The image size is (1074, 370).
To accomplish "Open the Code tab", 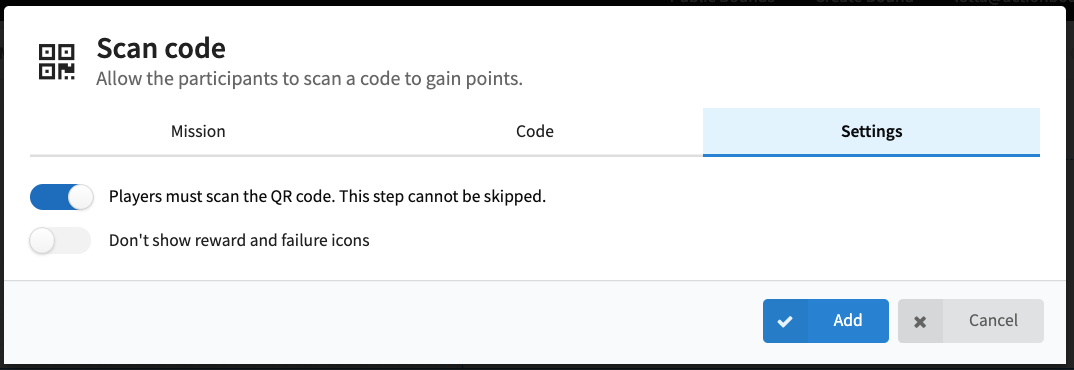I will (534, 131).
